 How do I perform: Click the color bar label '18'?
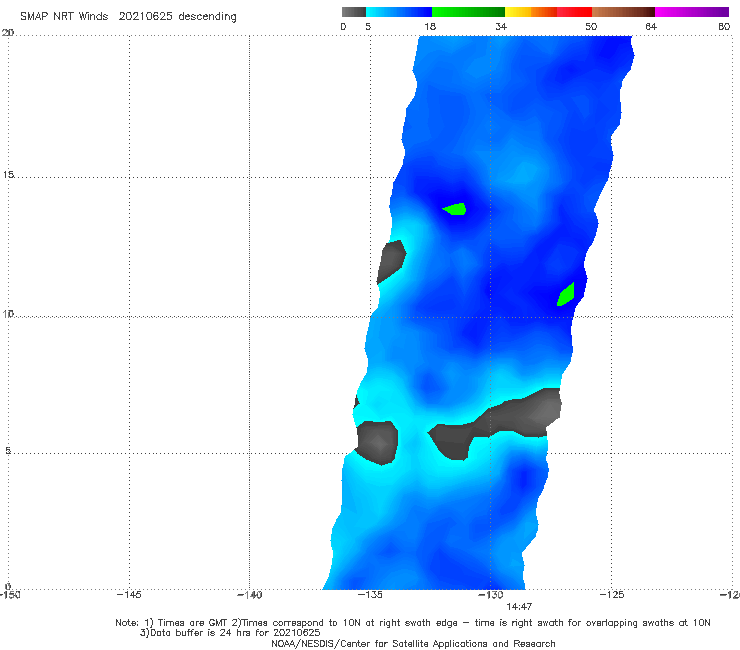pyautogui.click(x=430, y=27)
